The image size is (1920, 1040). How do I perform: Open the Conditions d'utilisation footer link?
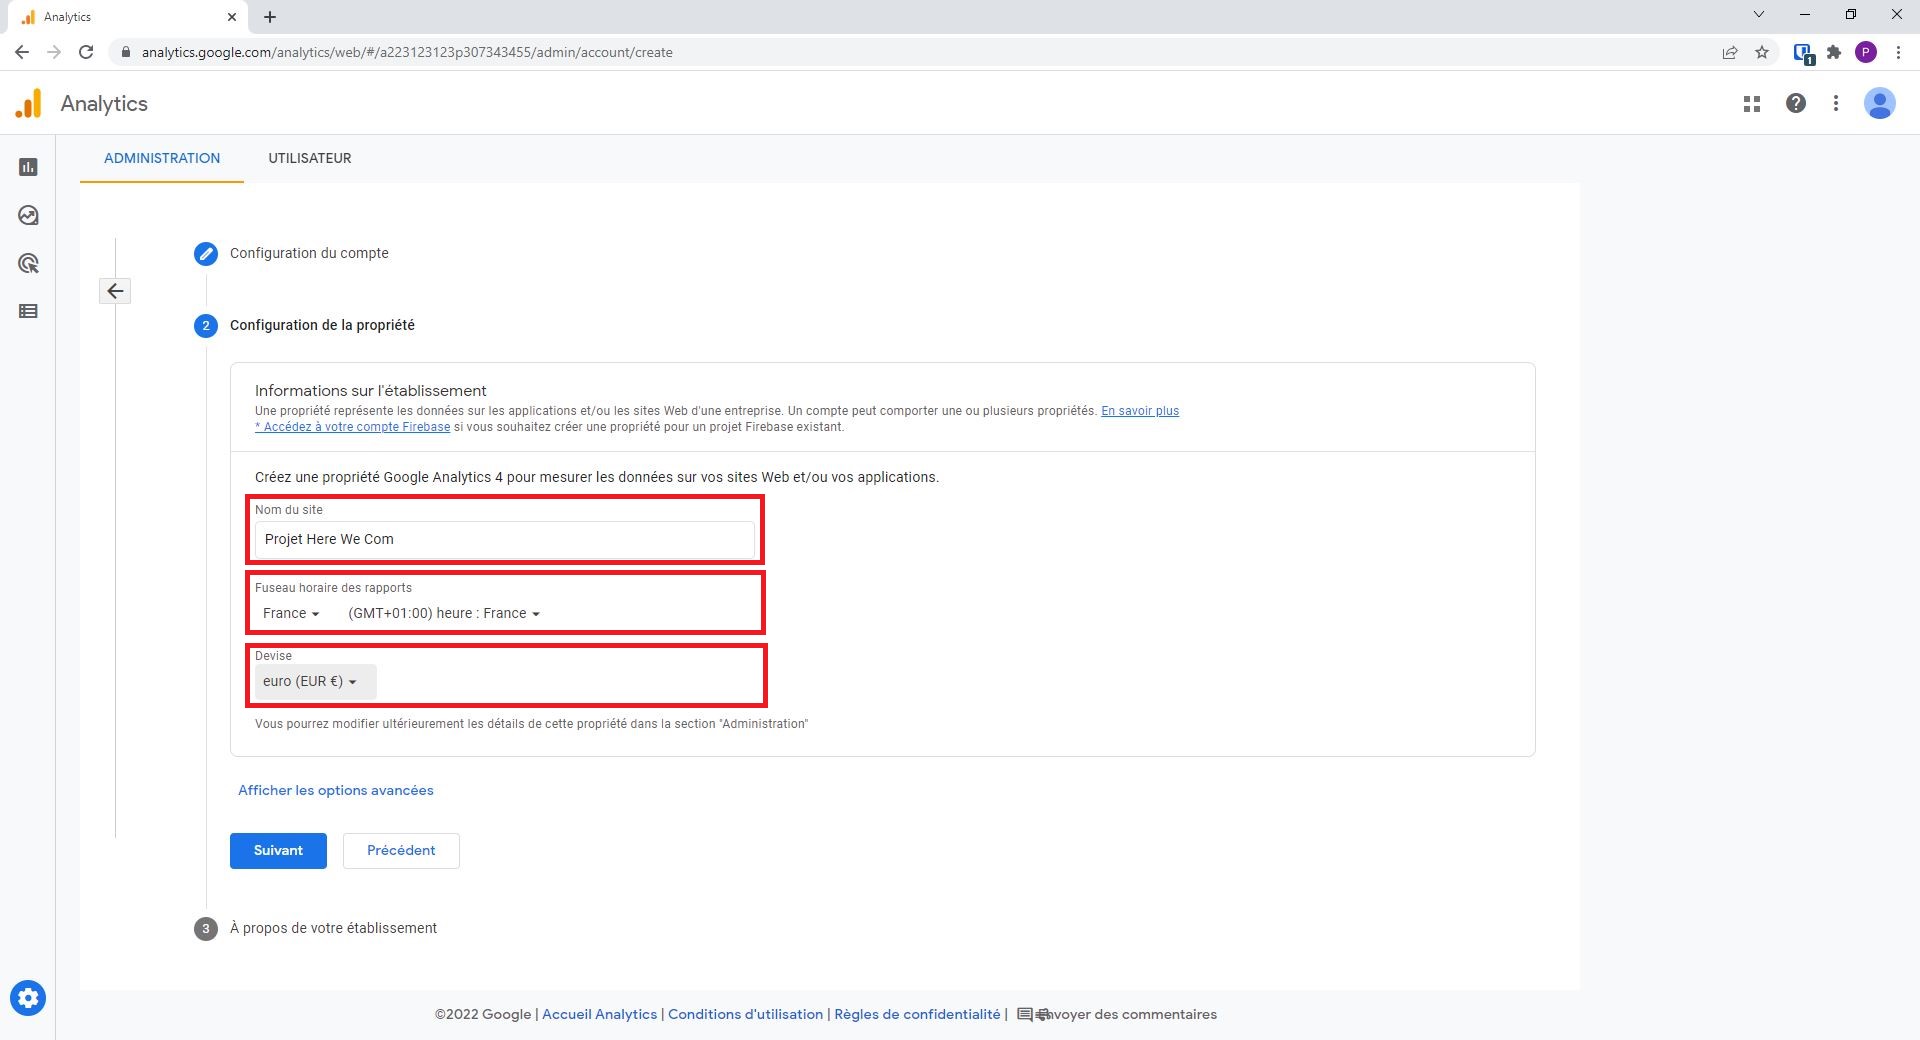click(745, 1014)
